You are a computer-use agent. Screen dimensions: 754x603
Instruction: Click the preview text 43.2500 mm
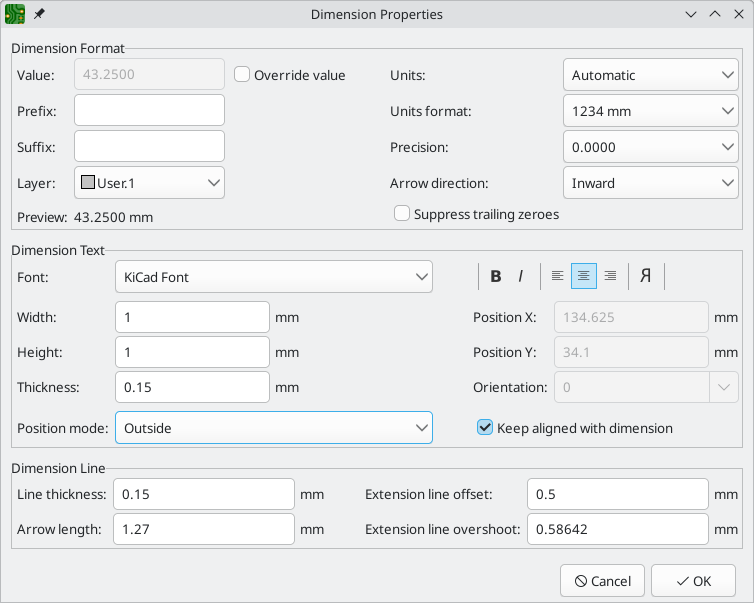(113, 217)
